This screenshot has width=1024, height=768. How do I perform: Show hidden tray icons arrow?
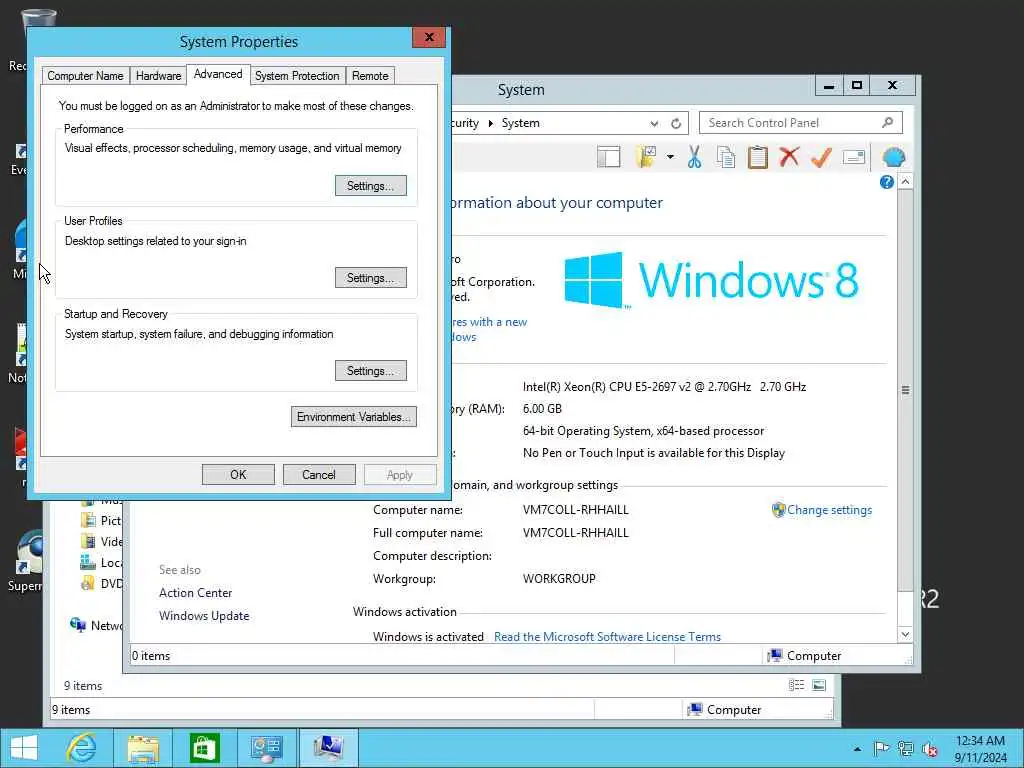pos(857,749)
